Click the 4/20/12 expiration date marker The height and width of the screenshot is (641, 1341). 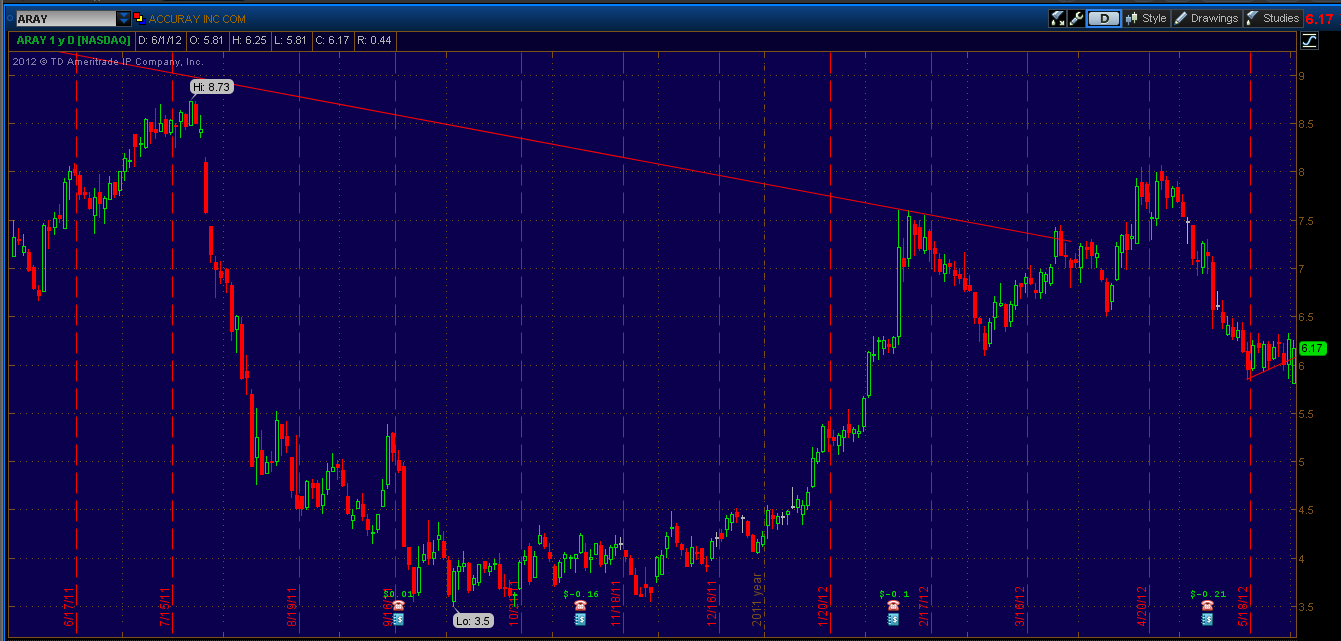tap(1141, 606)
